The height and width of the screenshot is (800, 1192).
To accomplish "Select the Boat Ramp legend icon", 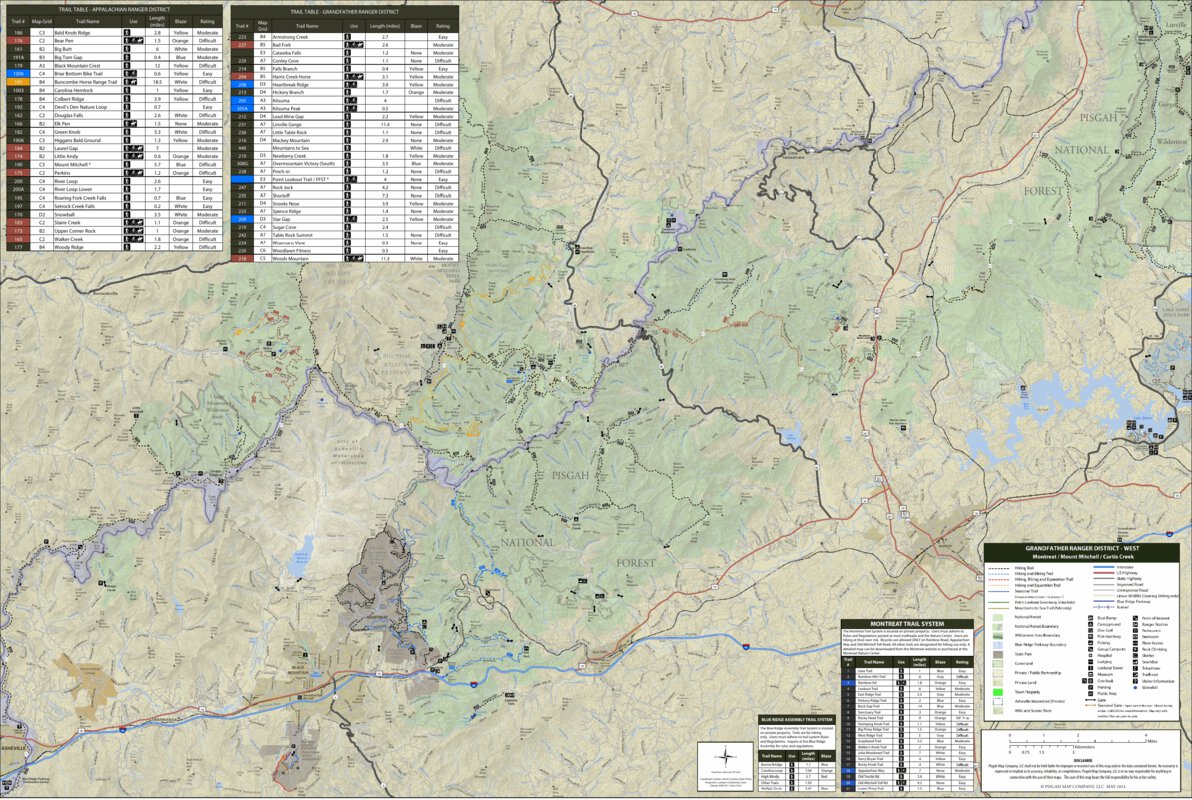I will point(1090,618).
